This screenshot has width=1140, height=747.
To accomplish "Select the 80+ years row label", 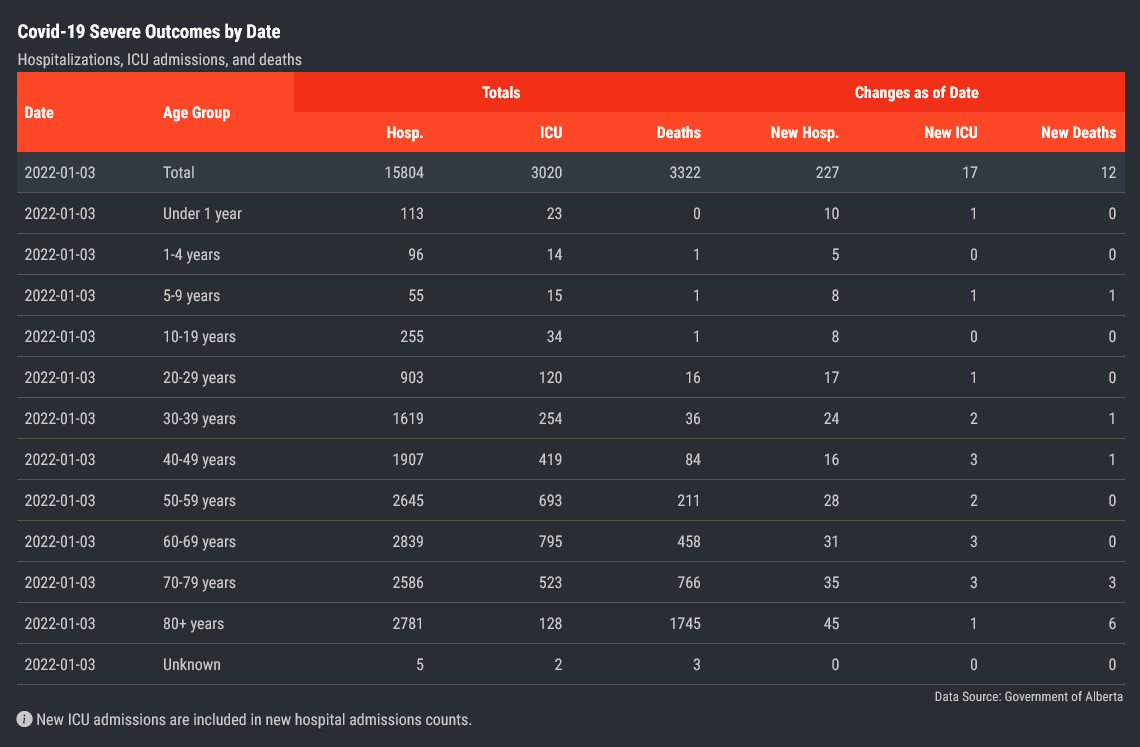I will (193, 623).
